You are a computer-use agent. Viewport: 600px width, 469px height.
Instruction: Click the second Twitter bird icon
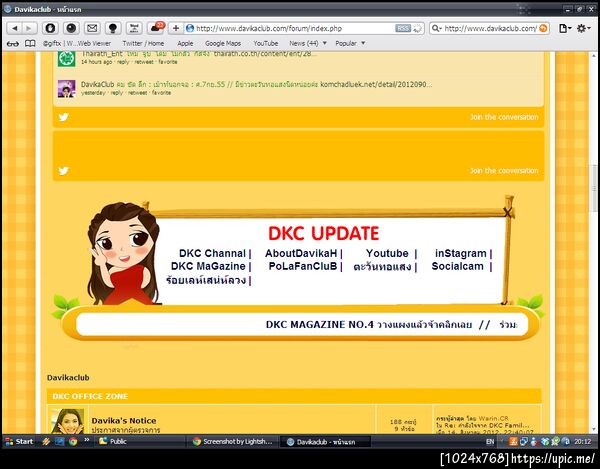point(64,171)
